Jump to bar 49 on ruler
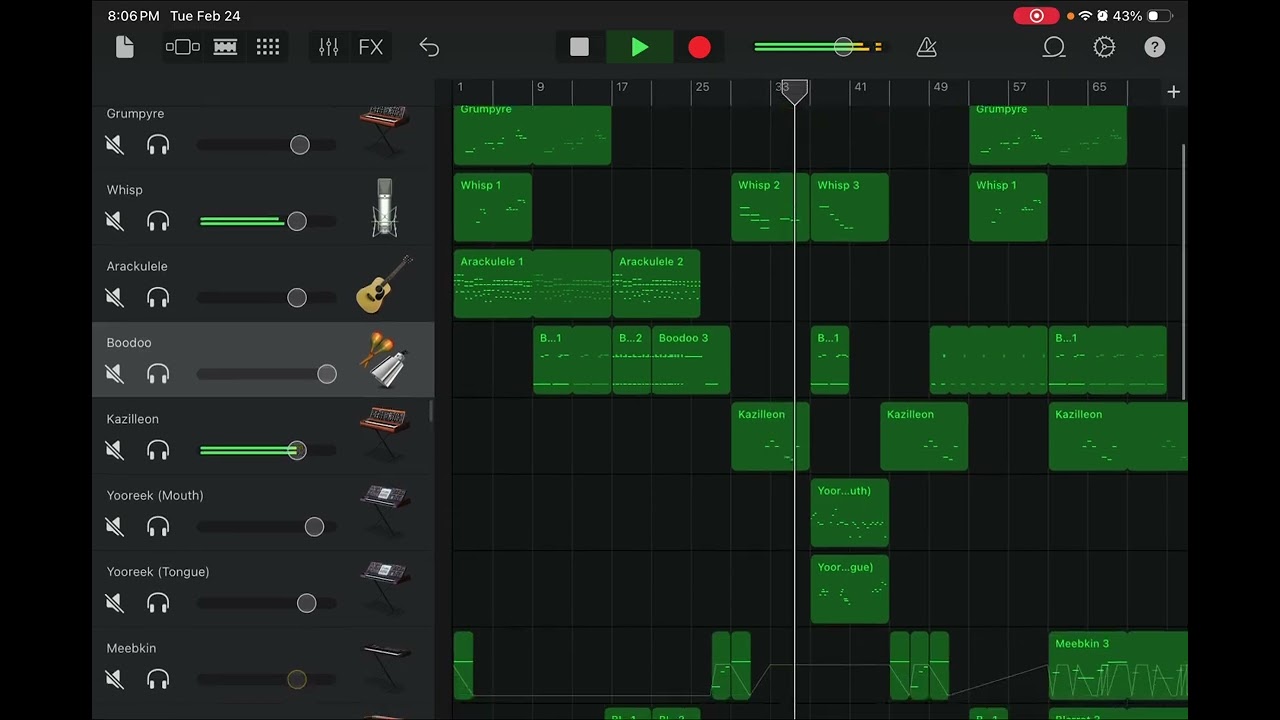Viewport: 1280px width, 720px height. (940, 87)
